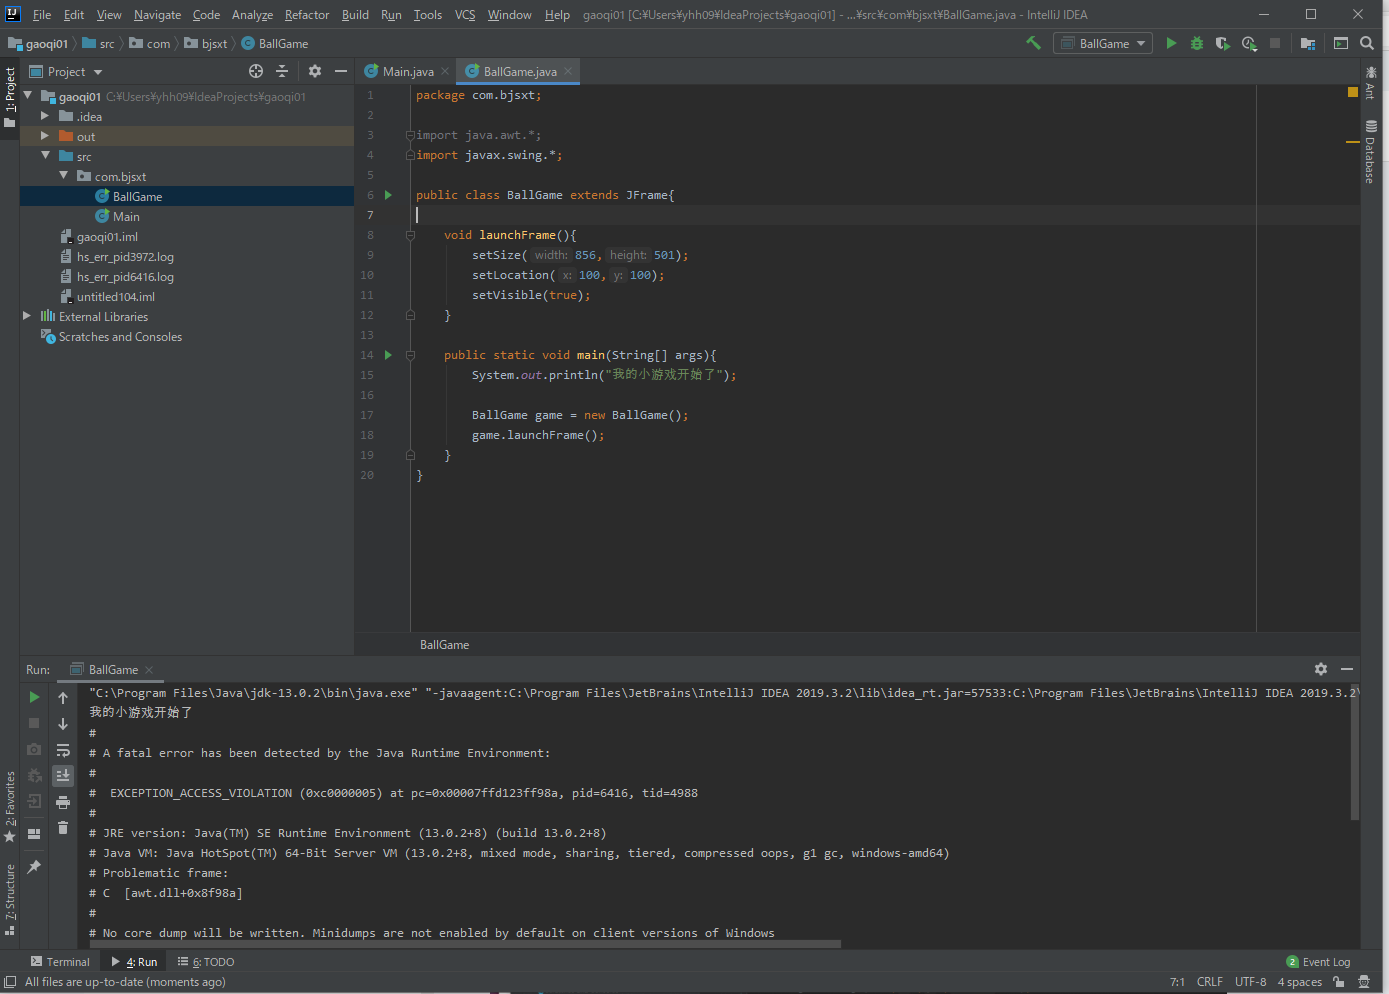The height and width of the screenshot is (994, 1389).
Task: Close the BallGame.java editor tab
Action: [x=568, y=71]
